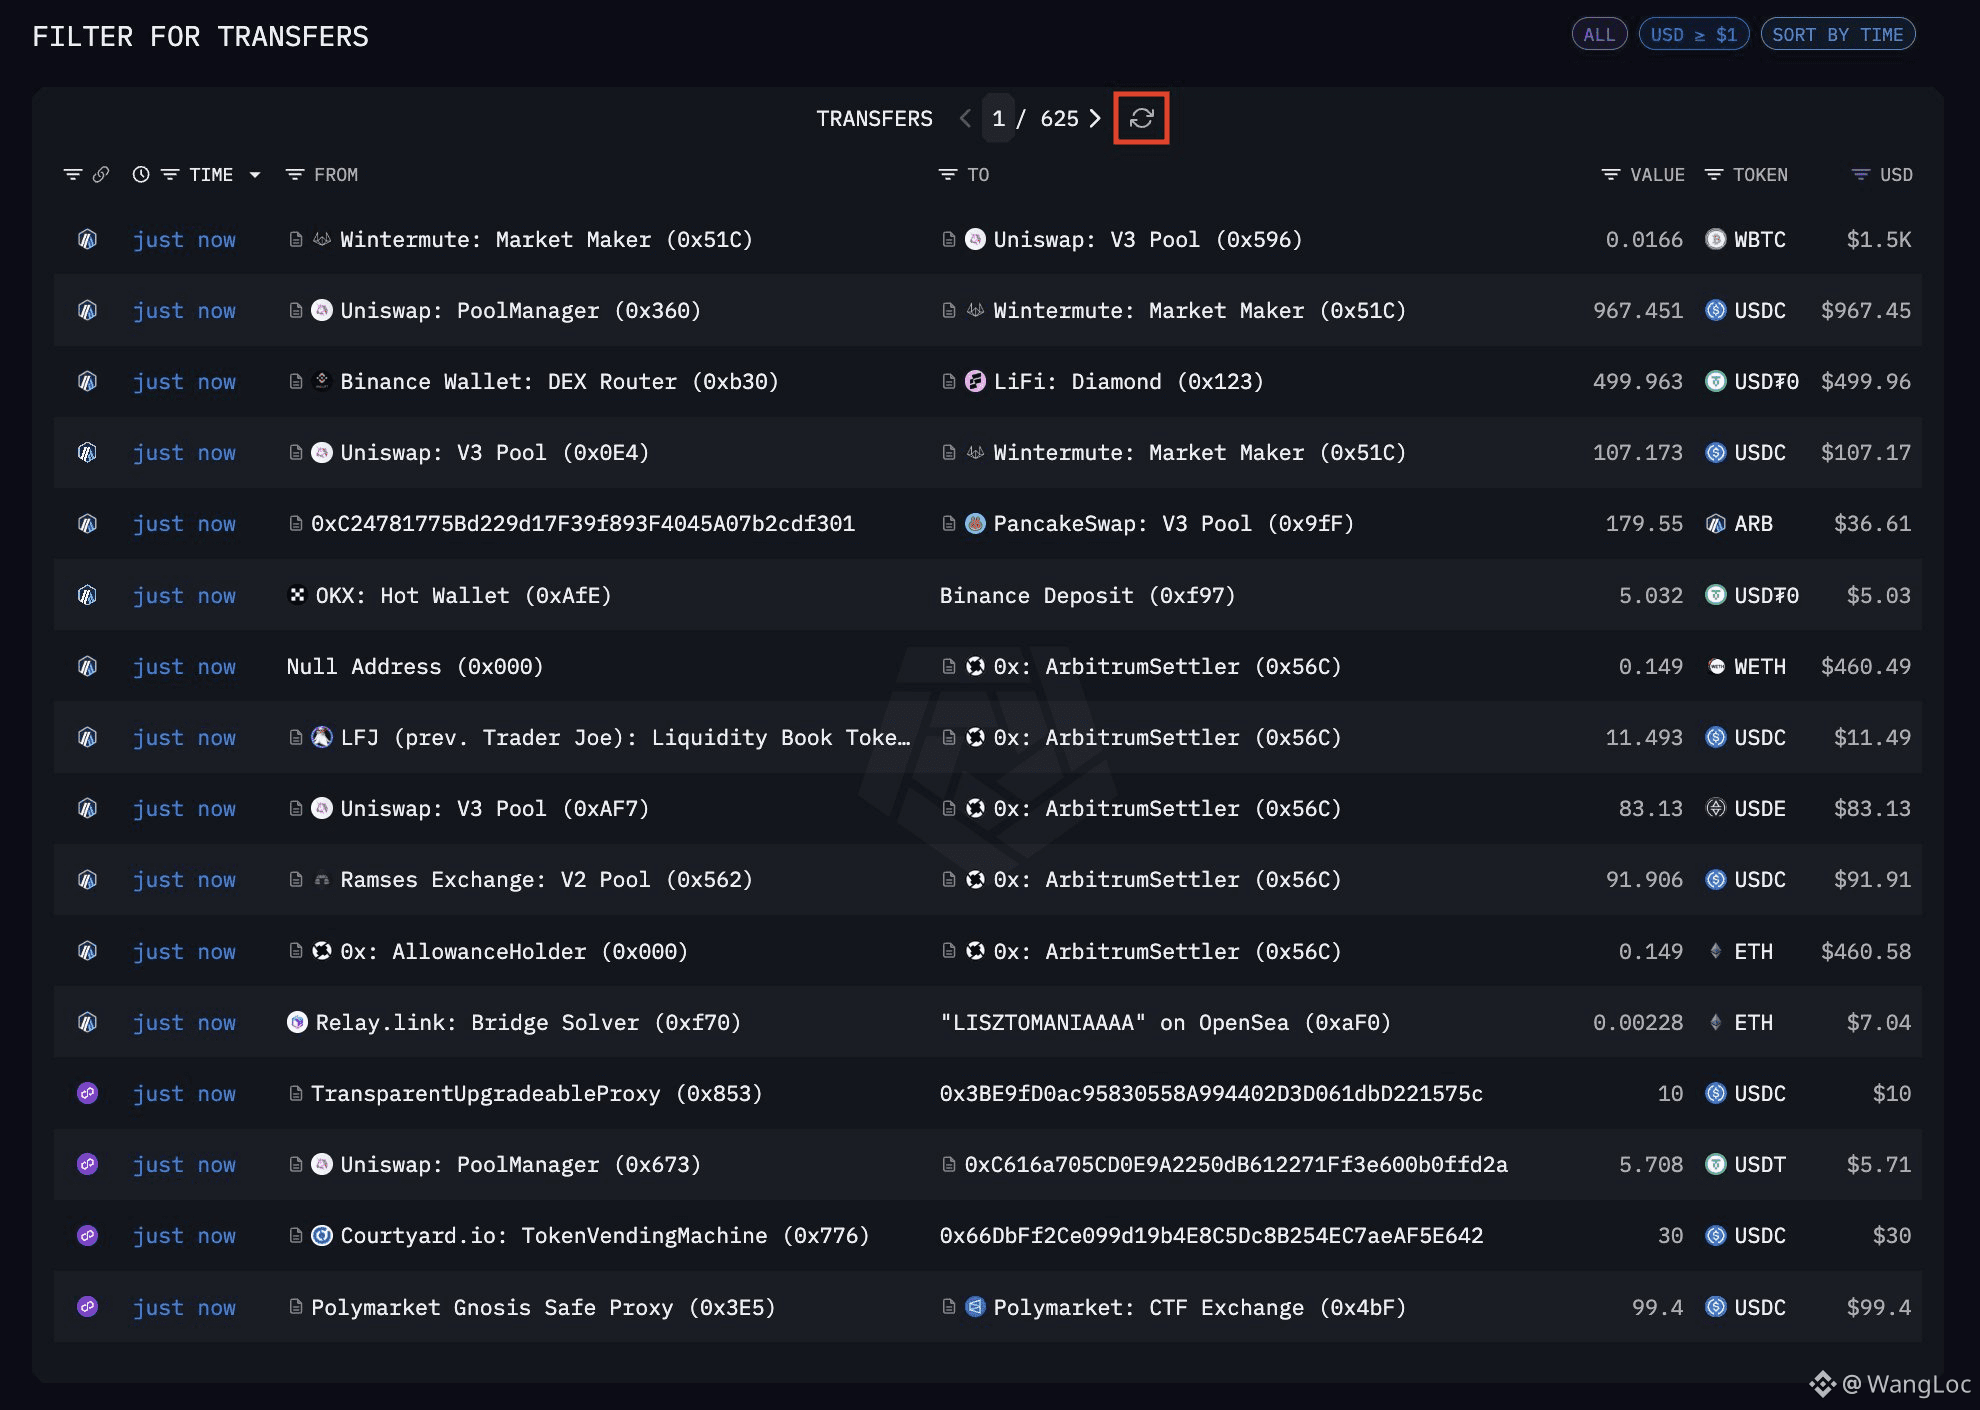Open the FROM column filter
Viewport: 1980px width, 1410px height.
click(x=295, y=175)
